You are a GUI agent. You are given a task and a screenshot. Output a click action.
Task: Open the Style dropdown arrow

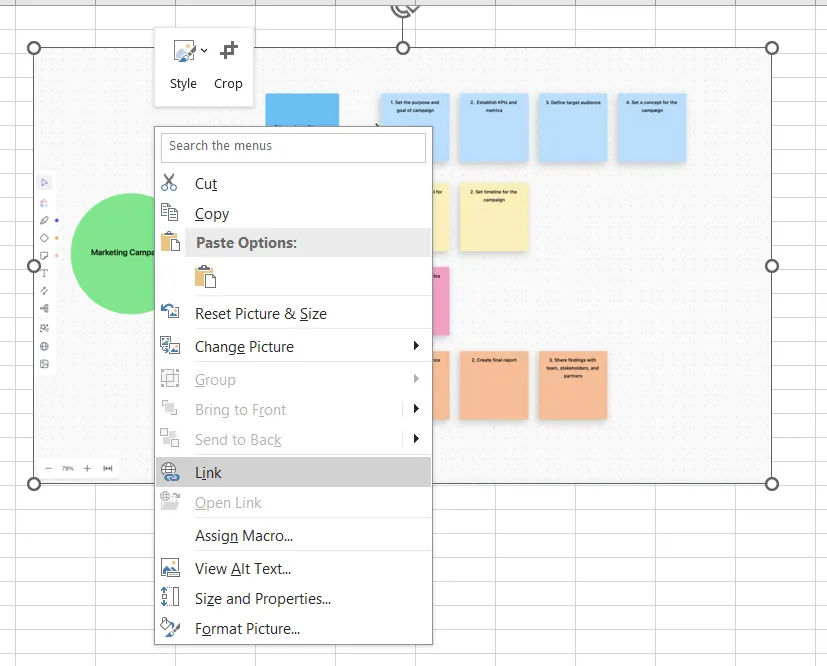(204, 51)
